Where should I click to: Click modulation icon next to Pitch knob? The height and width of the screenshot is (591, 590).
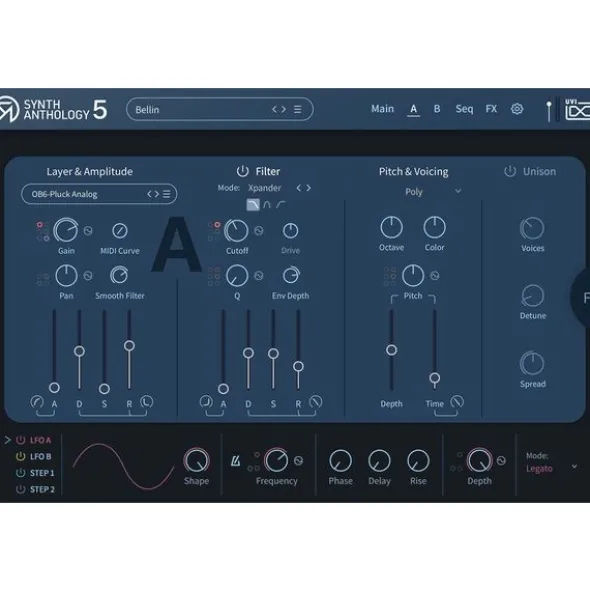coord(435,276)
